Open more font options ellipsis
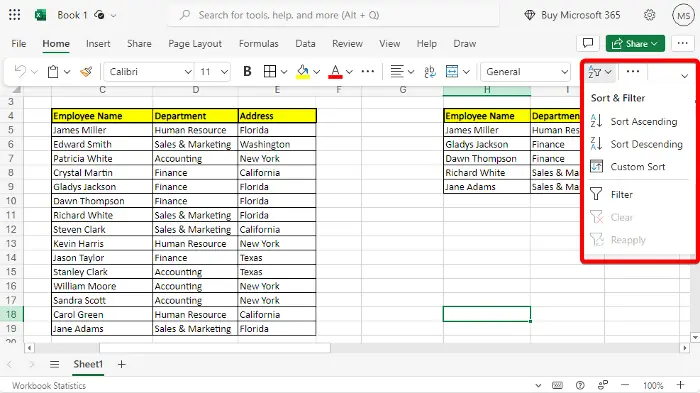The height and width of the screenshot is (393, 700). click(368, 71)
